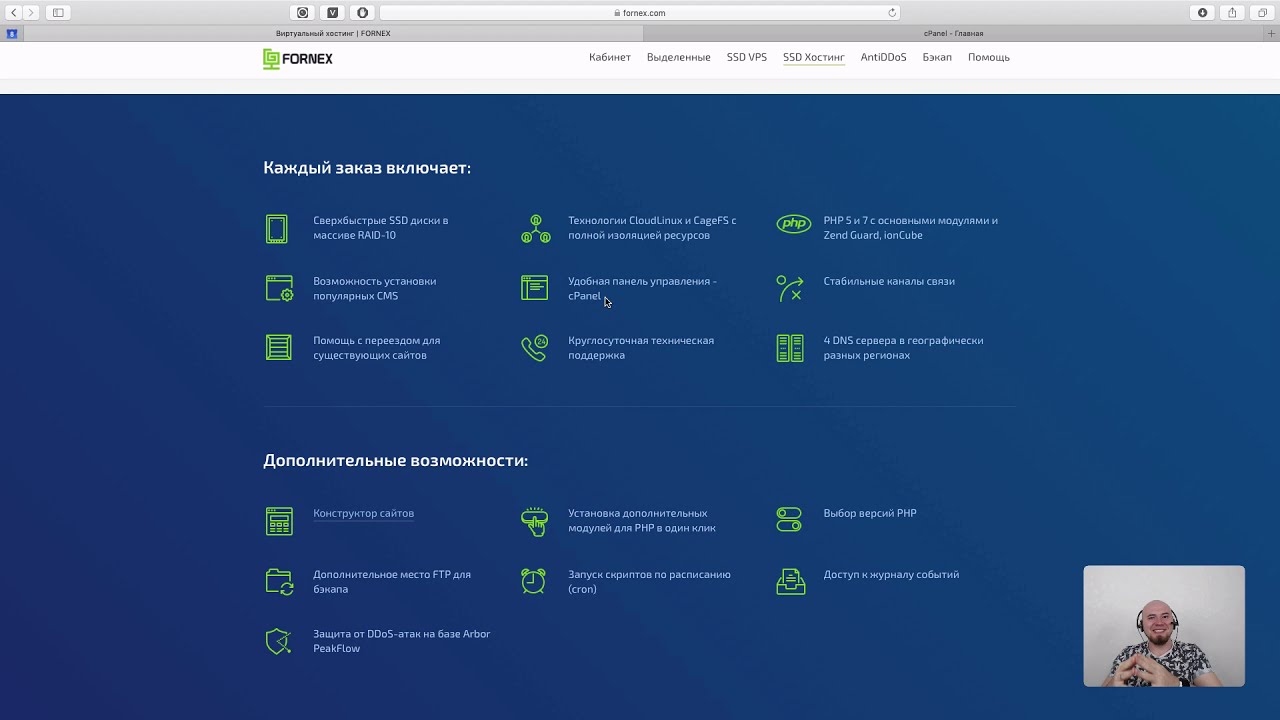Click the CMS installation gear window icon
1280x720 pixels.
point(280,288)
